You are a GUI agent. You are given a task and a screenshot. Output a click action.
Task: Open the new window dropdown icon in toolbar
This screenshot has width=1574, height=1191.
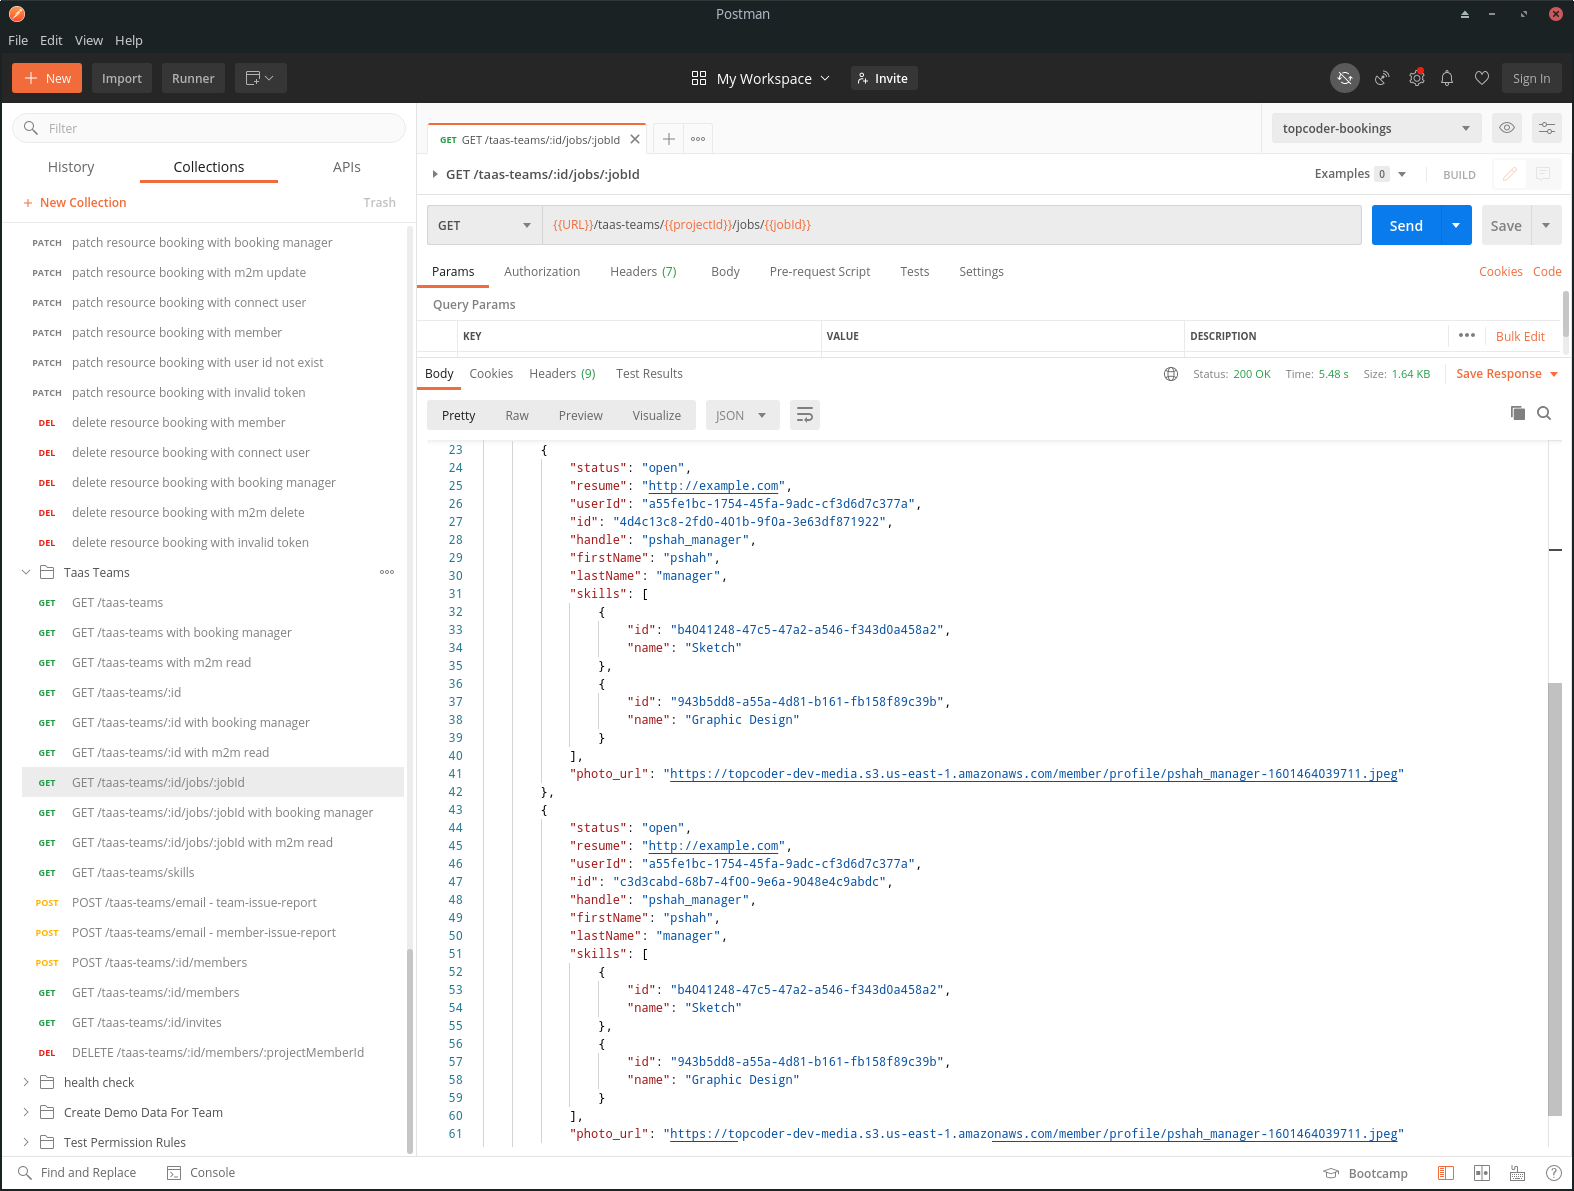(261, 78)
